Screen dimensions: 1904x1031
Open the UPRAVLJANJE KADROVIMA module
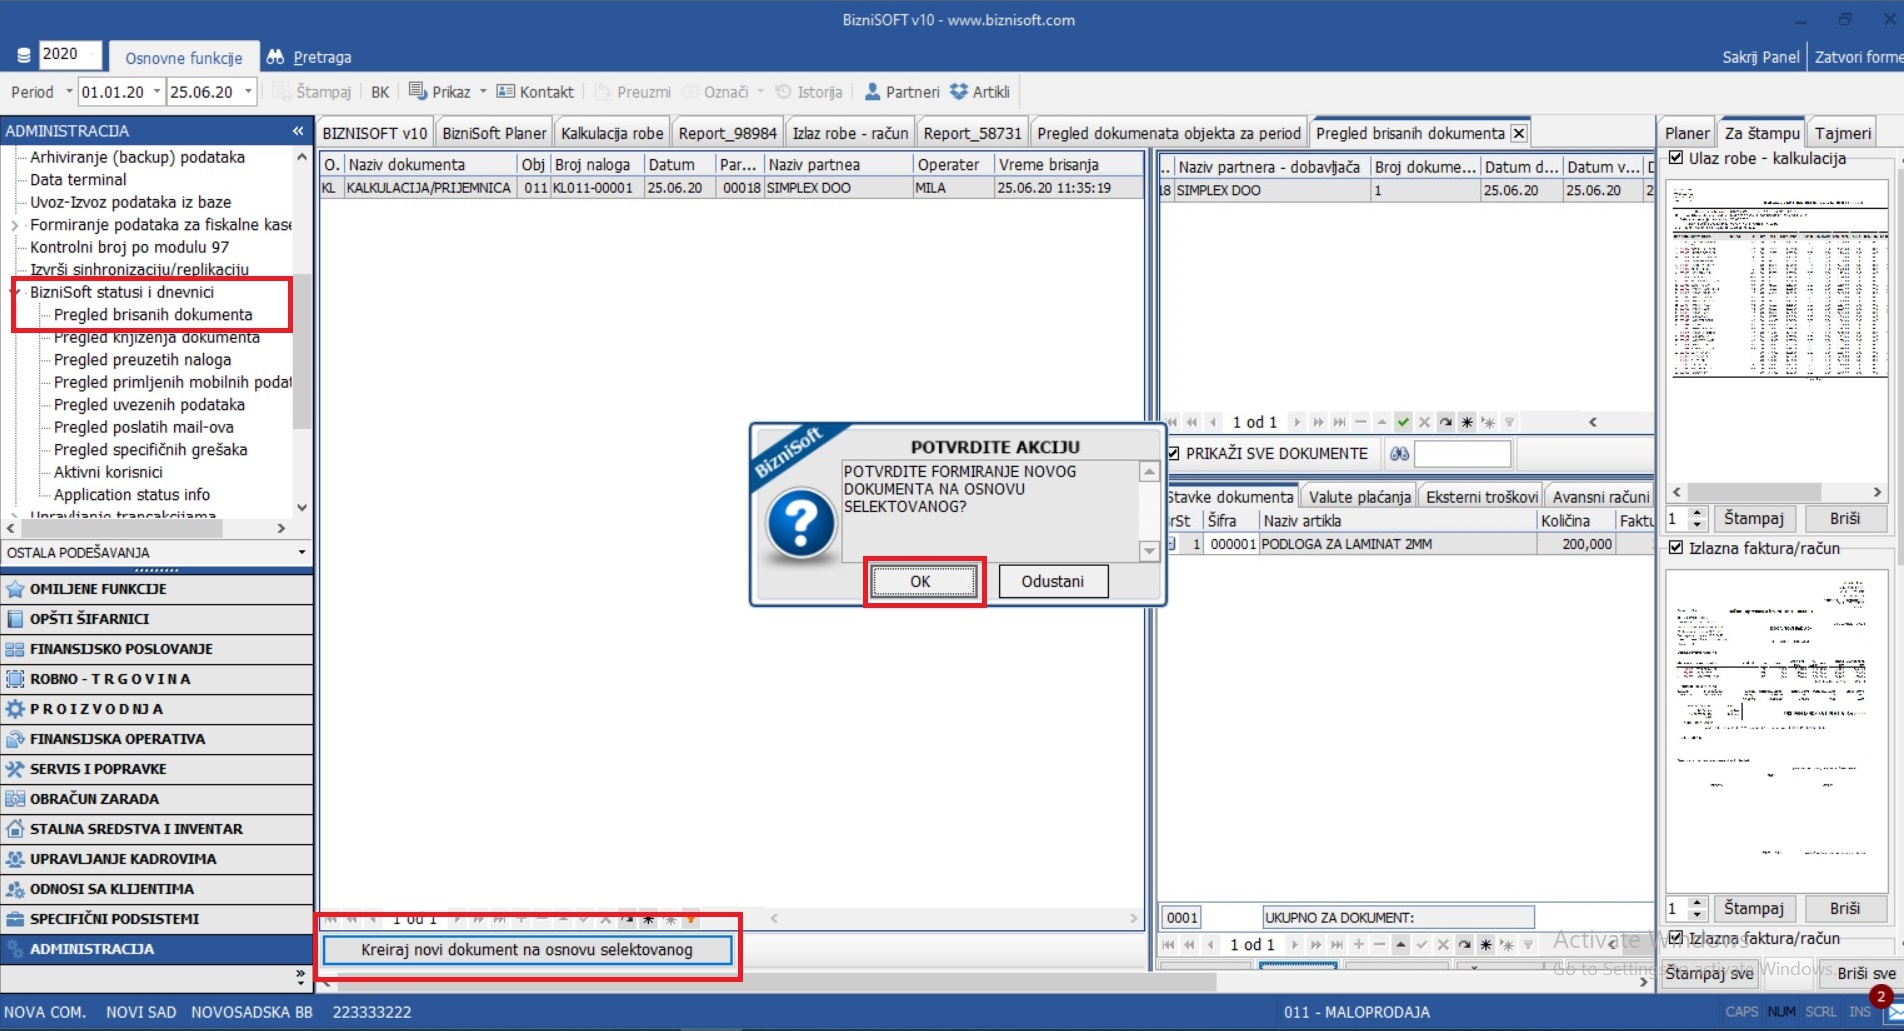coord(157,859)
